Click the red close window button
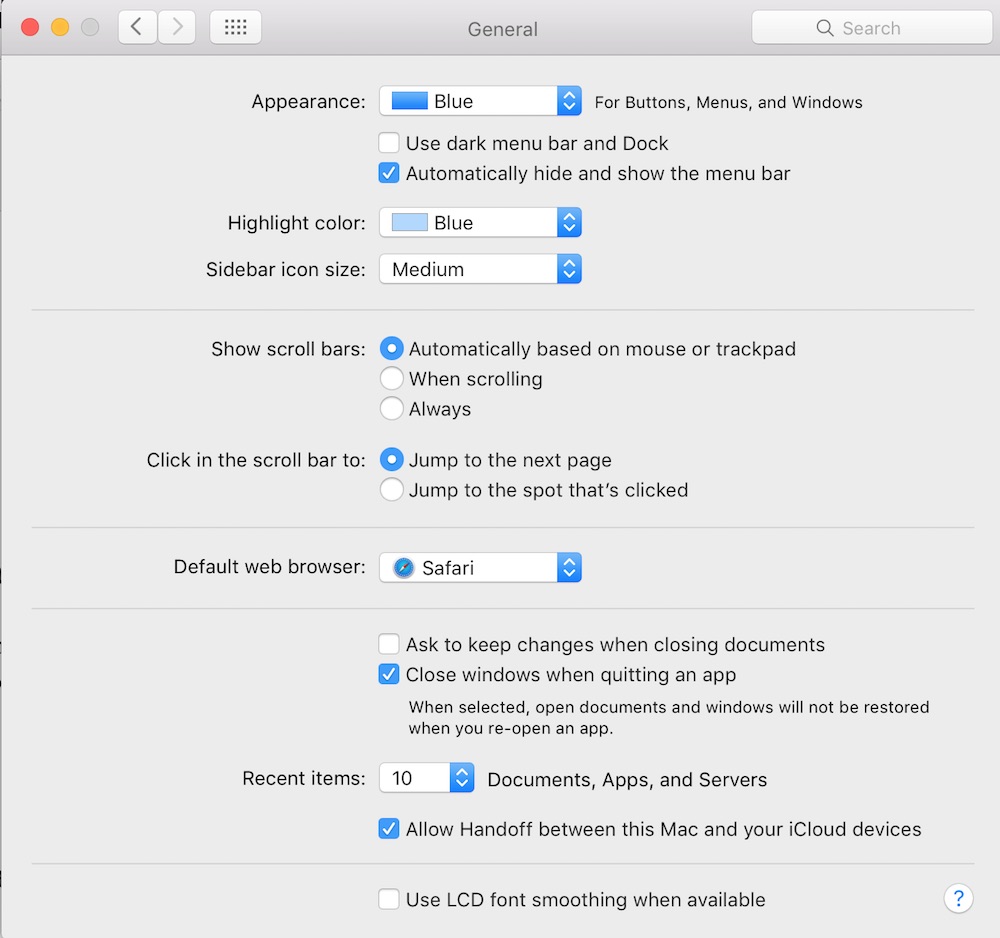Screen dimensions: 1000x938 [x=30, y=28]
